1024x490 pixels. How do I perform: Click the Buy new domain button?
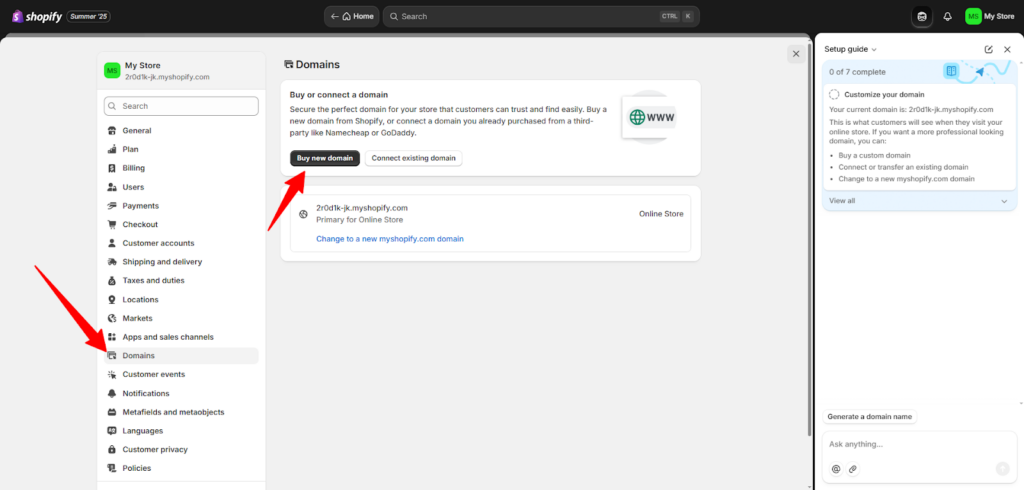coord(324,158)
